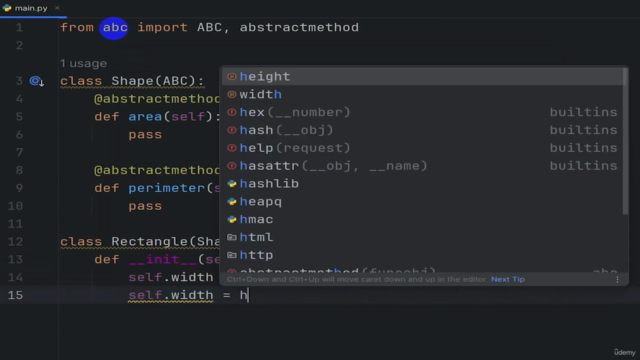Click the builtins label beside hasattr
Screen dimensions: 640x360
(583, 166)
